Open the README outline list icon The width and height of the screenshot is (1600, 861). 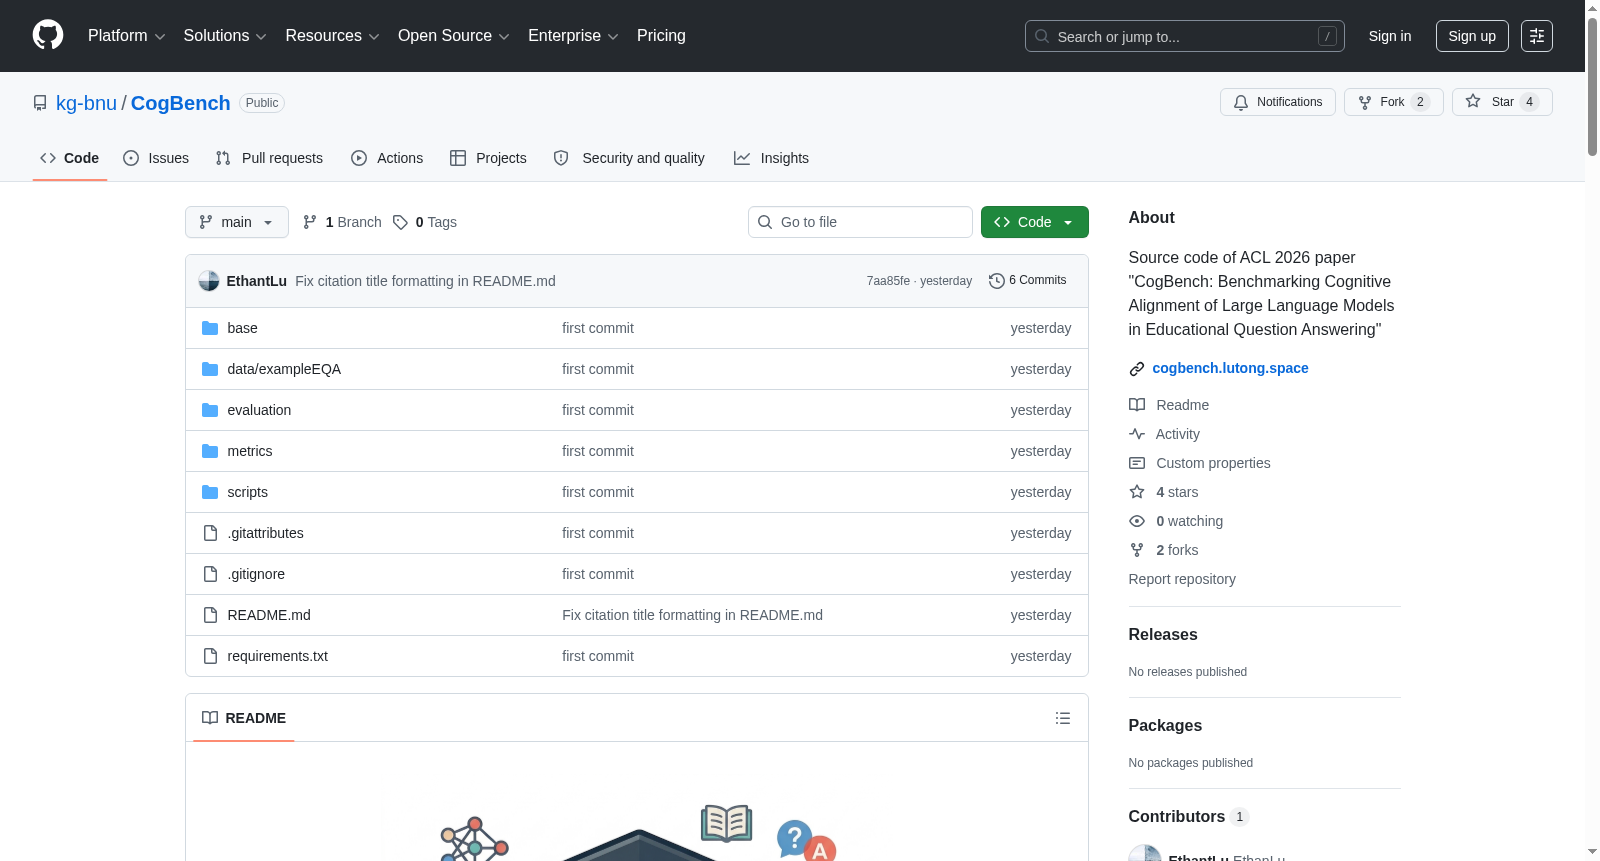1063,718
